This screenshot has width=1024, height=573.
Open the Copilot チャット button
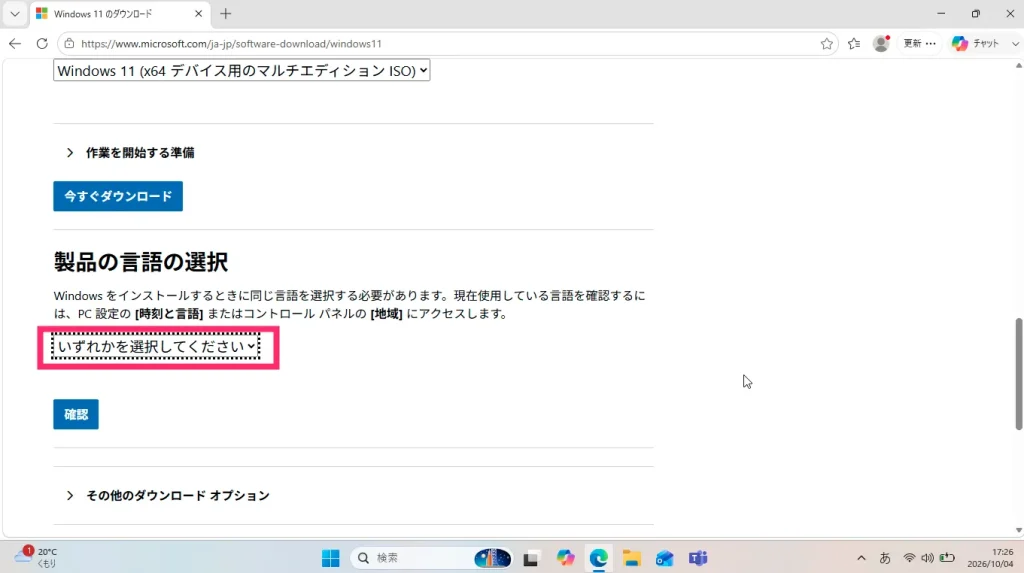(975, 44)
